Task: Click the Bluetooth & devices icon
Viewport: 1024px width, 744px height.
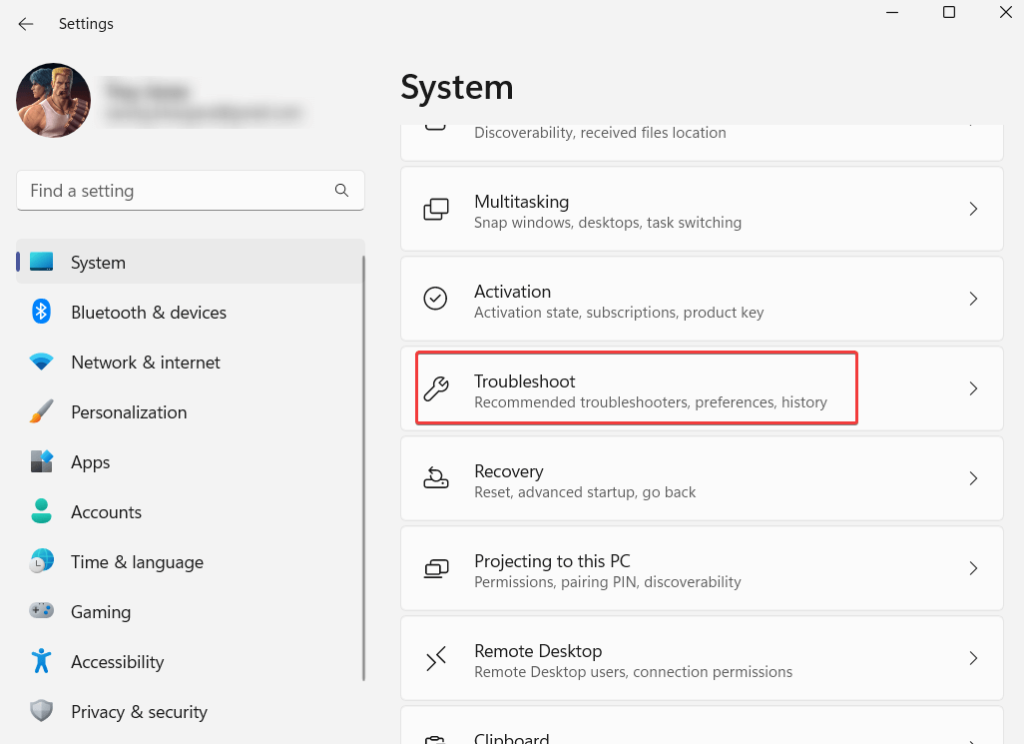Action: [41, 312]
